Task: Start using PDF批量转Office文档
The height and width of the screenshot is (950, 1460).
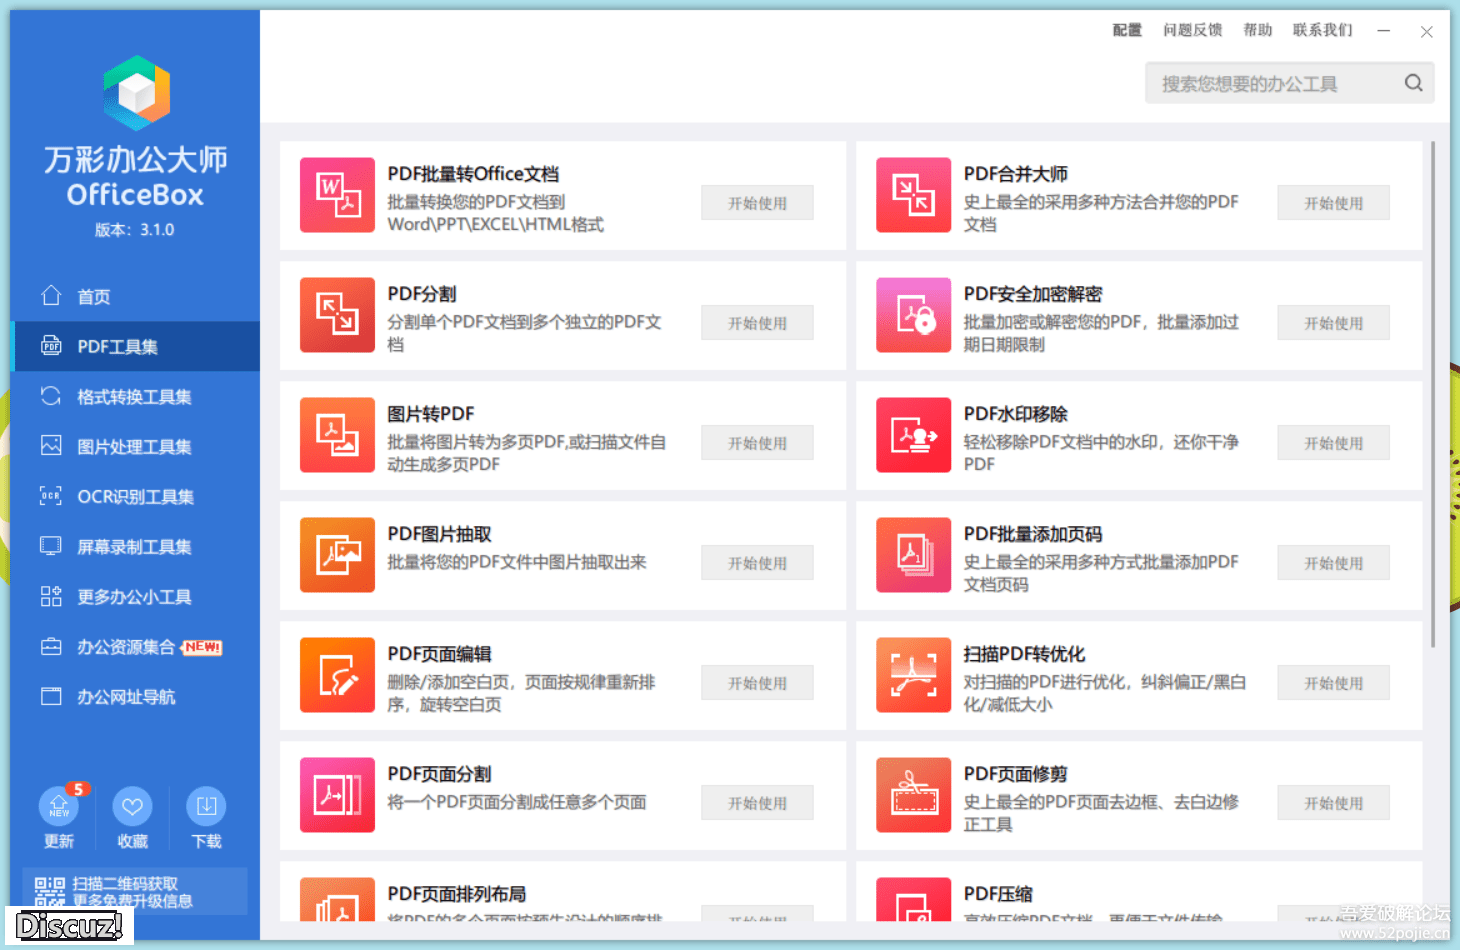Action: [x=757, y=203]
